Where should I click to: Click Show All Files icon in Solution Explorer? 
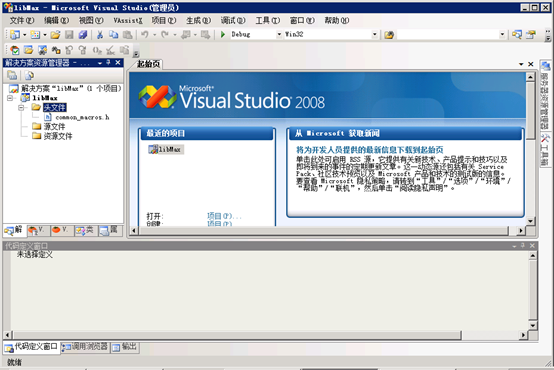[29, 75]
